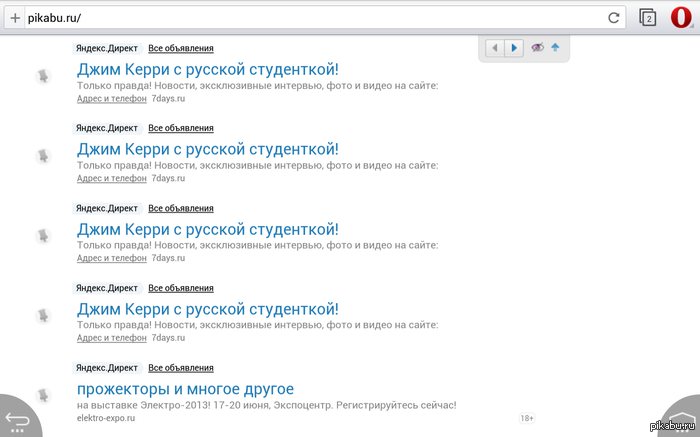Click the pin icon beside the fourth Джим Керри ad
Image resolution: width=700 pixels, height=437 pixels.
point(43,316)
